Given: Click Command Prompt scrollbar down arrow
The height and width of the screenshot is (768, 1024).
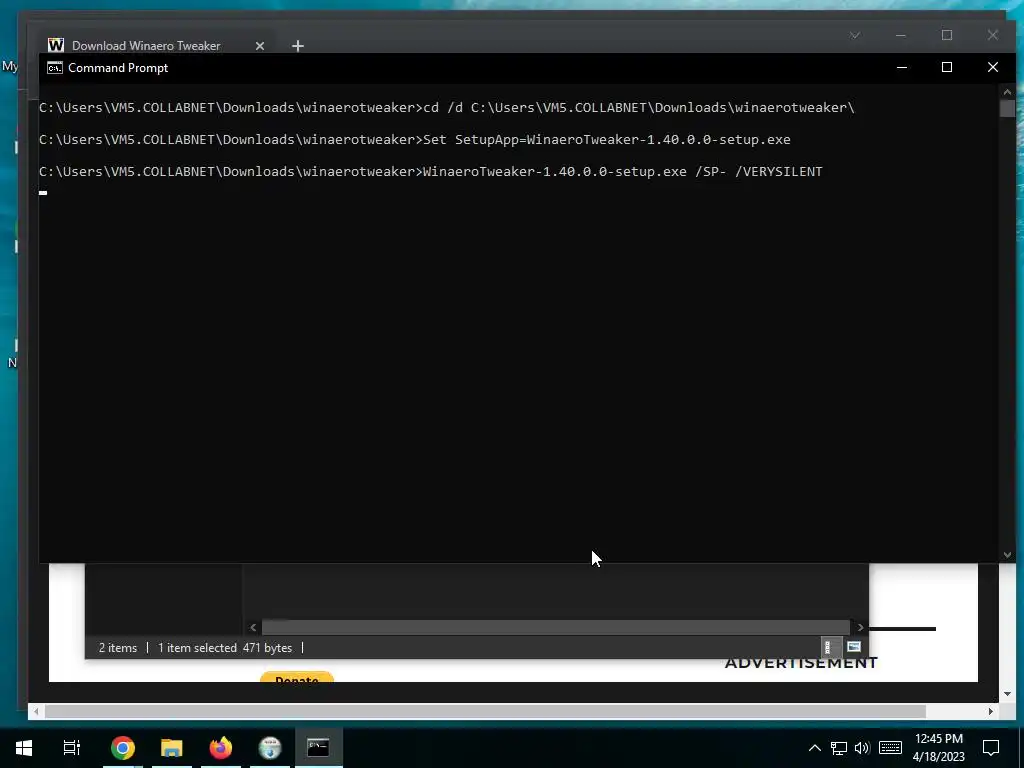Looking at the screenshot, I should point(1007,555).
